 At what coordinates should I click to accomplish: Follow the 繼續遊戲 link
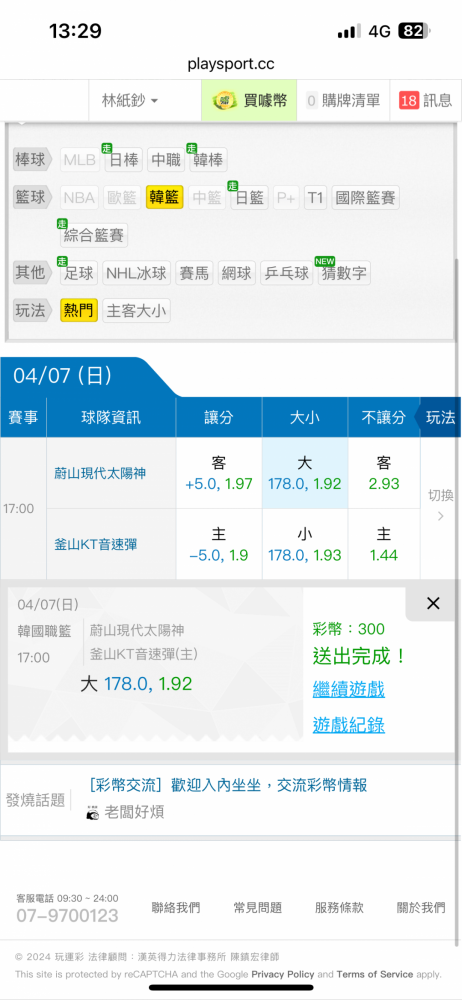click(x=348, y=689)
